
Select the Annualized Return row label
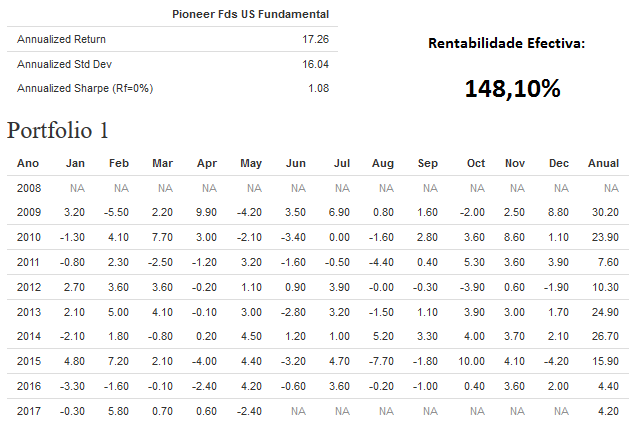[x=61, y=39]
